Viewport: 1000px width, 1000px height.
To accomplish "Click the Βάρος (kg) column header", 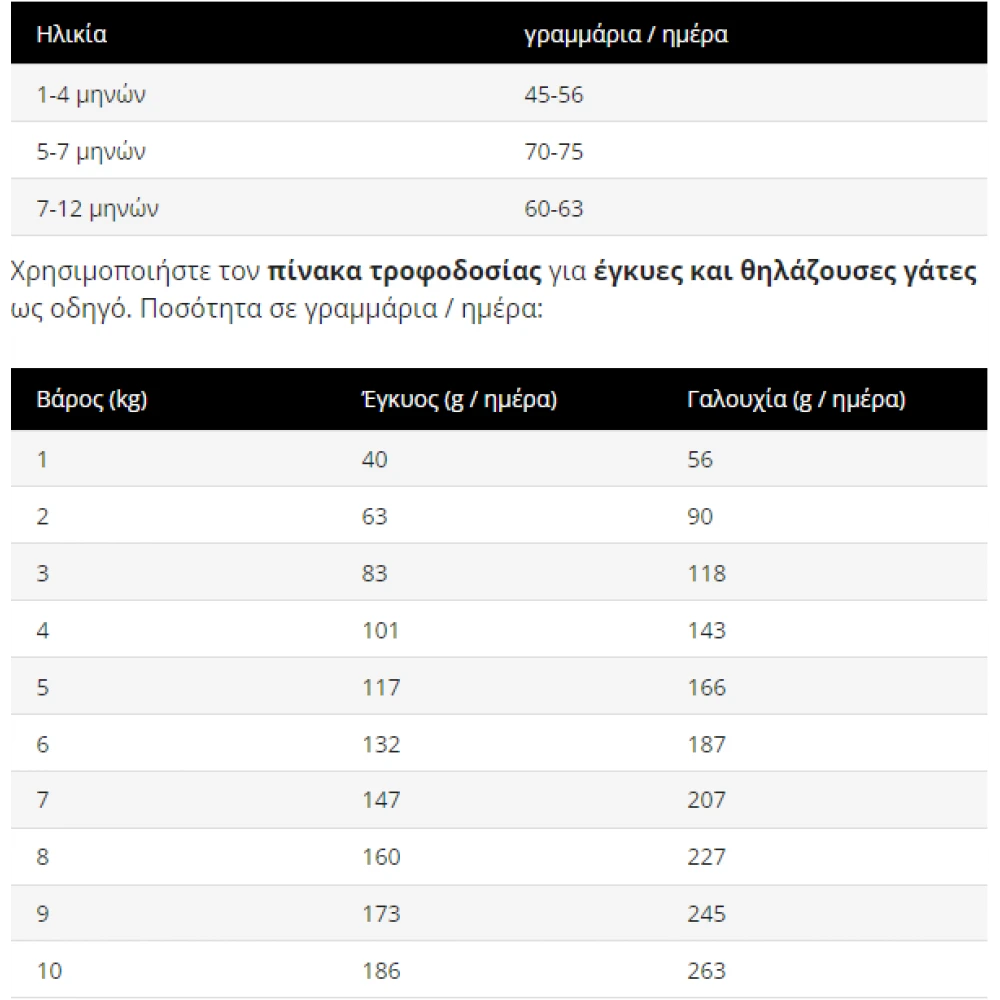I will point(91,400).
